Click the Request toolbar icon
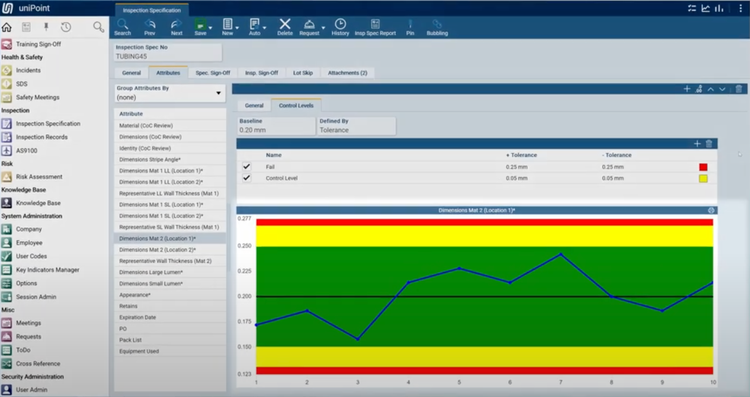The height and width of the screenshot is (397, 750). point(309,27)
